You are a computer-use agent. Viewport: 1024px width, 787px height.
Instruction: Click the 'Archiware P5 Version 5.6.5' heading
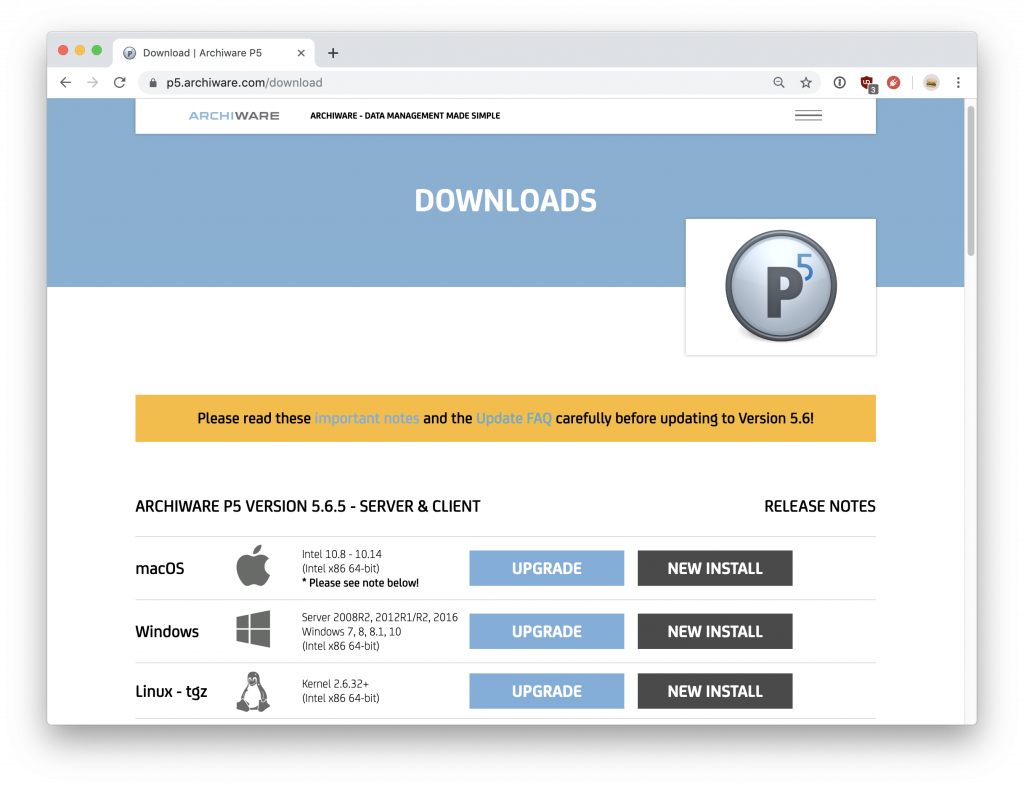pyautogui.click(x=308, y=506)
